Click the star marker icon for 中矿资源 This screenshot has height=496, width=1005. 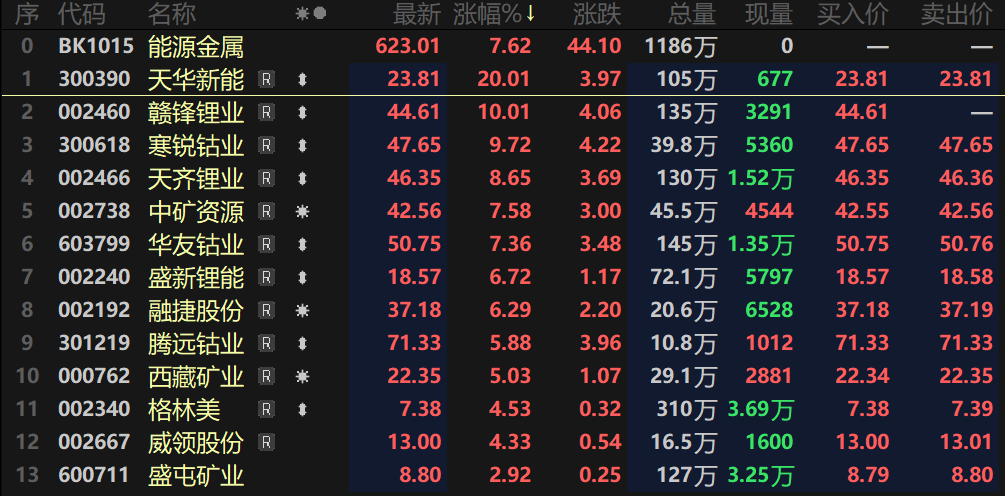click(302, 212)
